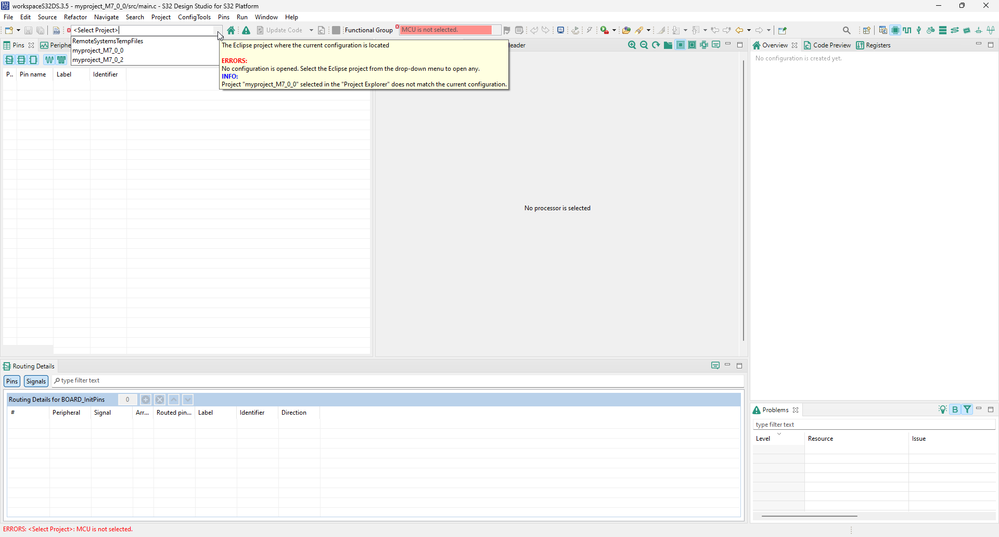Click the Pin name column header
999x537 pixels.
coord(35,75)
